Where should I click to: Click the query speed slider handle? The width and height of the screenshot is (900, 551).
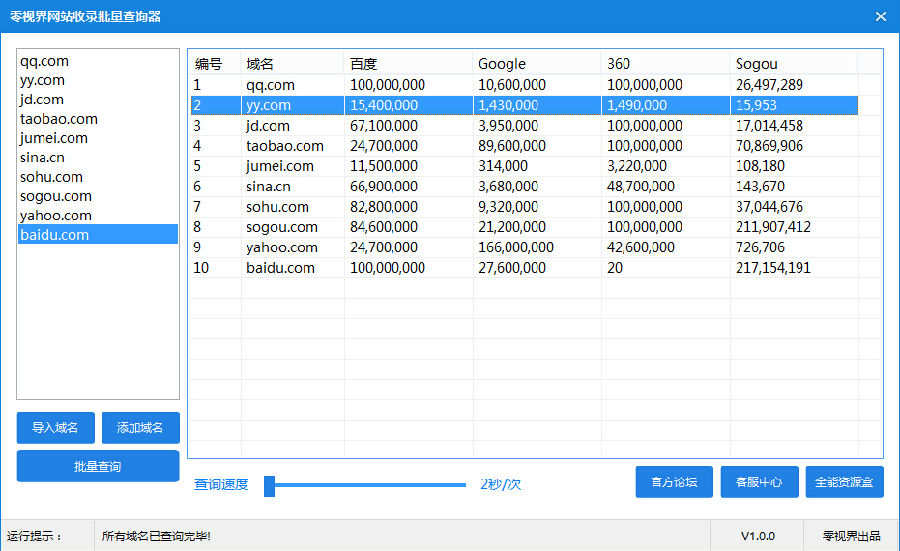pyautogui.click(x=269, y=486)
